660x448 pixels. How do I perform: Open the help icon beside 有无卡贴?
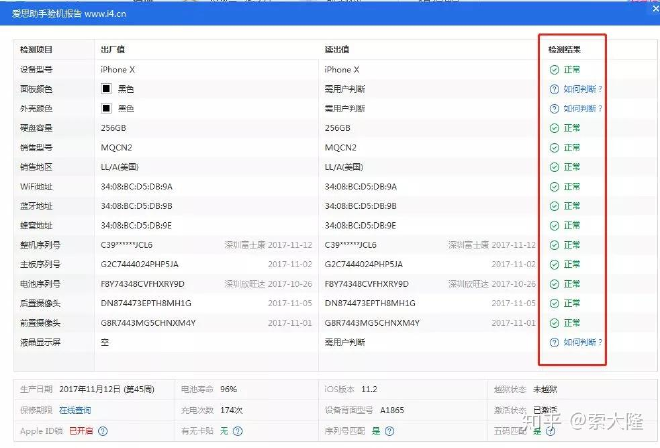click(238, 431)
